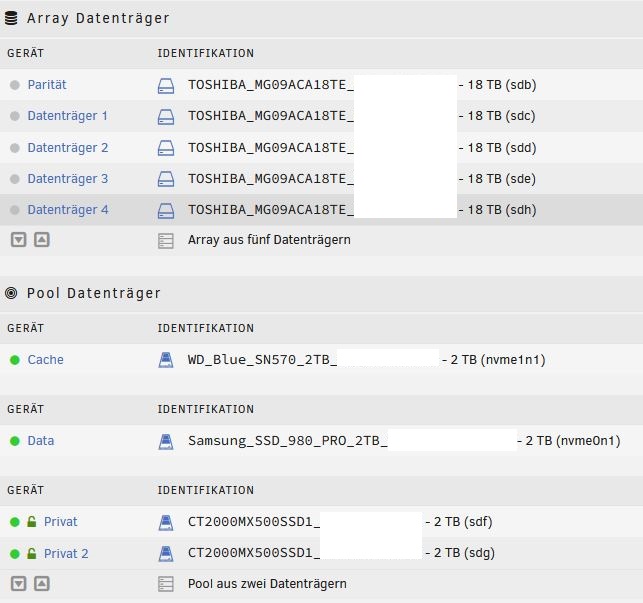Click the drive icon on Datenträger 4 row

click(x=166, y=210)
